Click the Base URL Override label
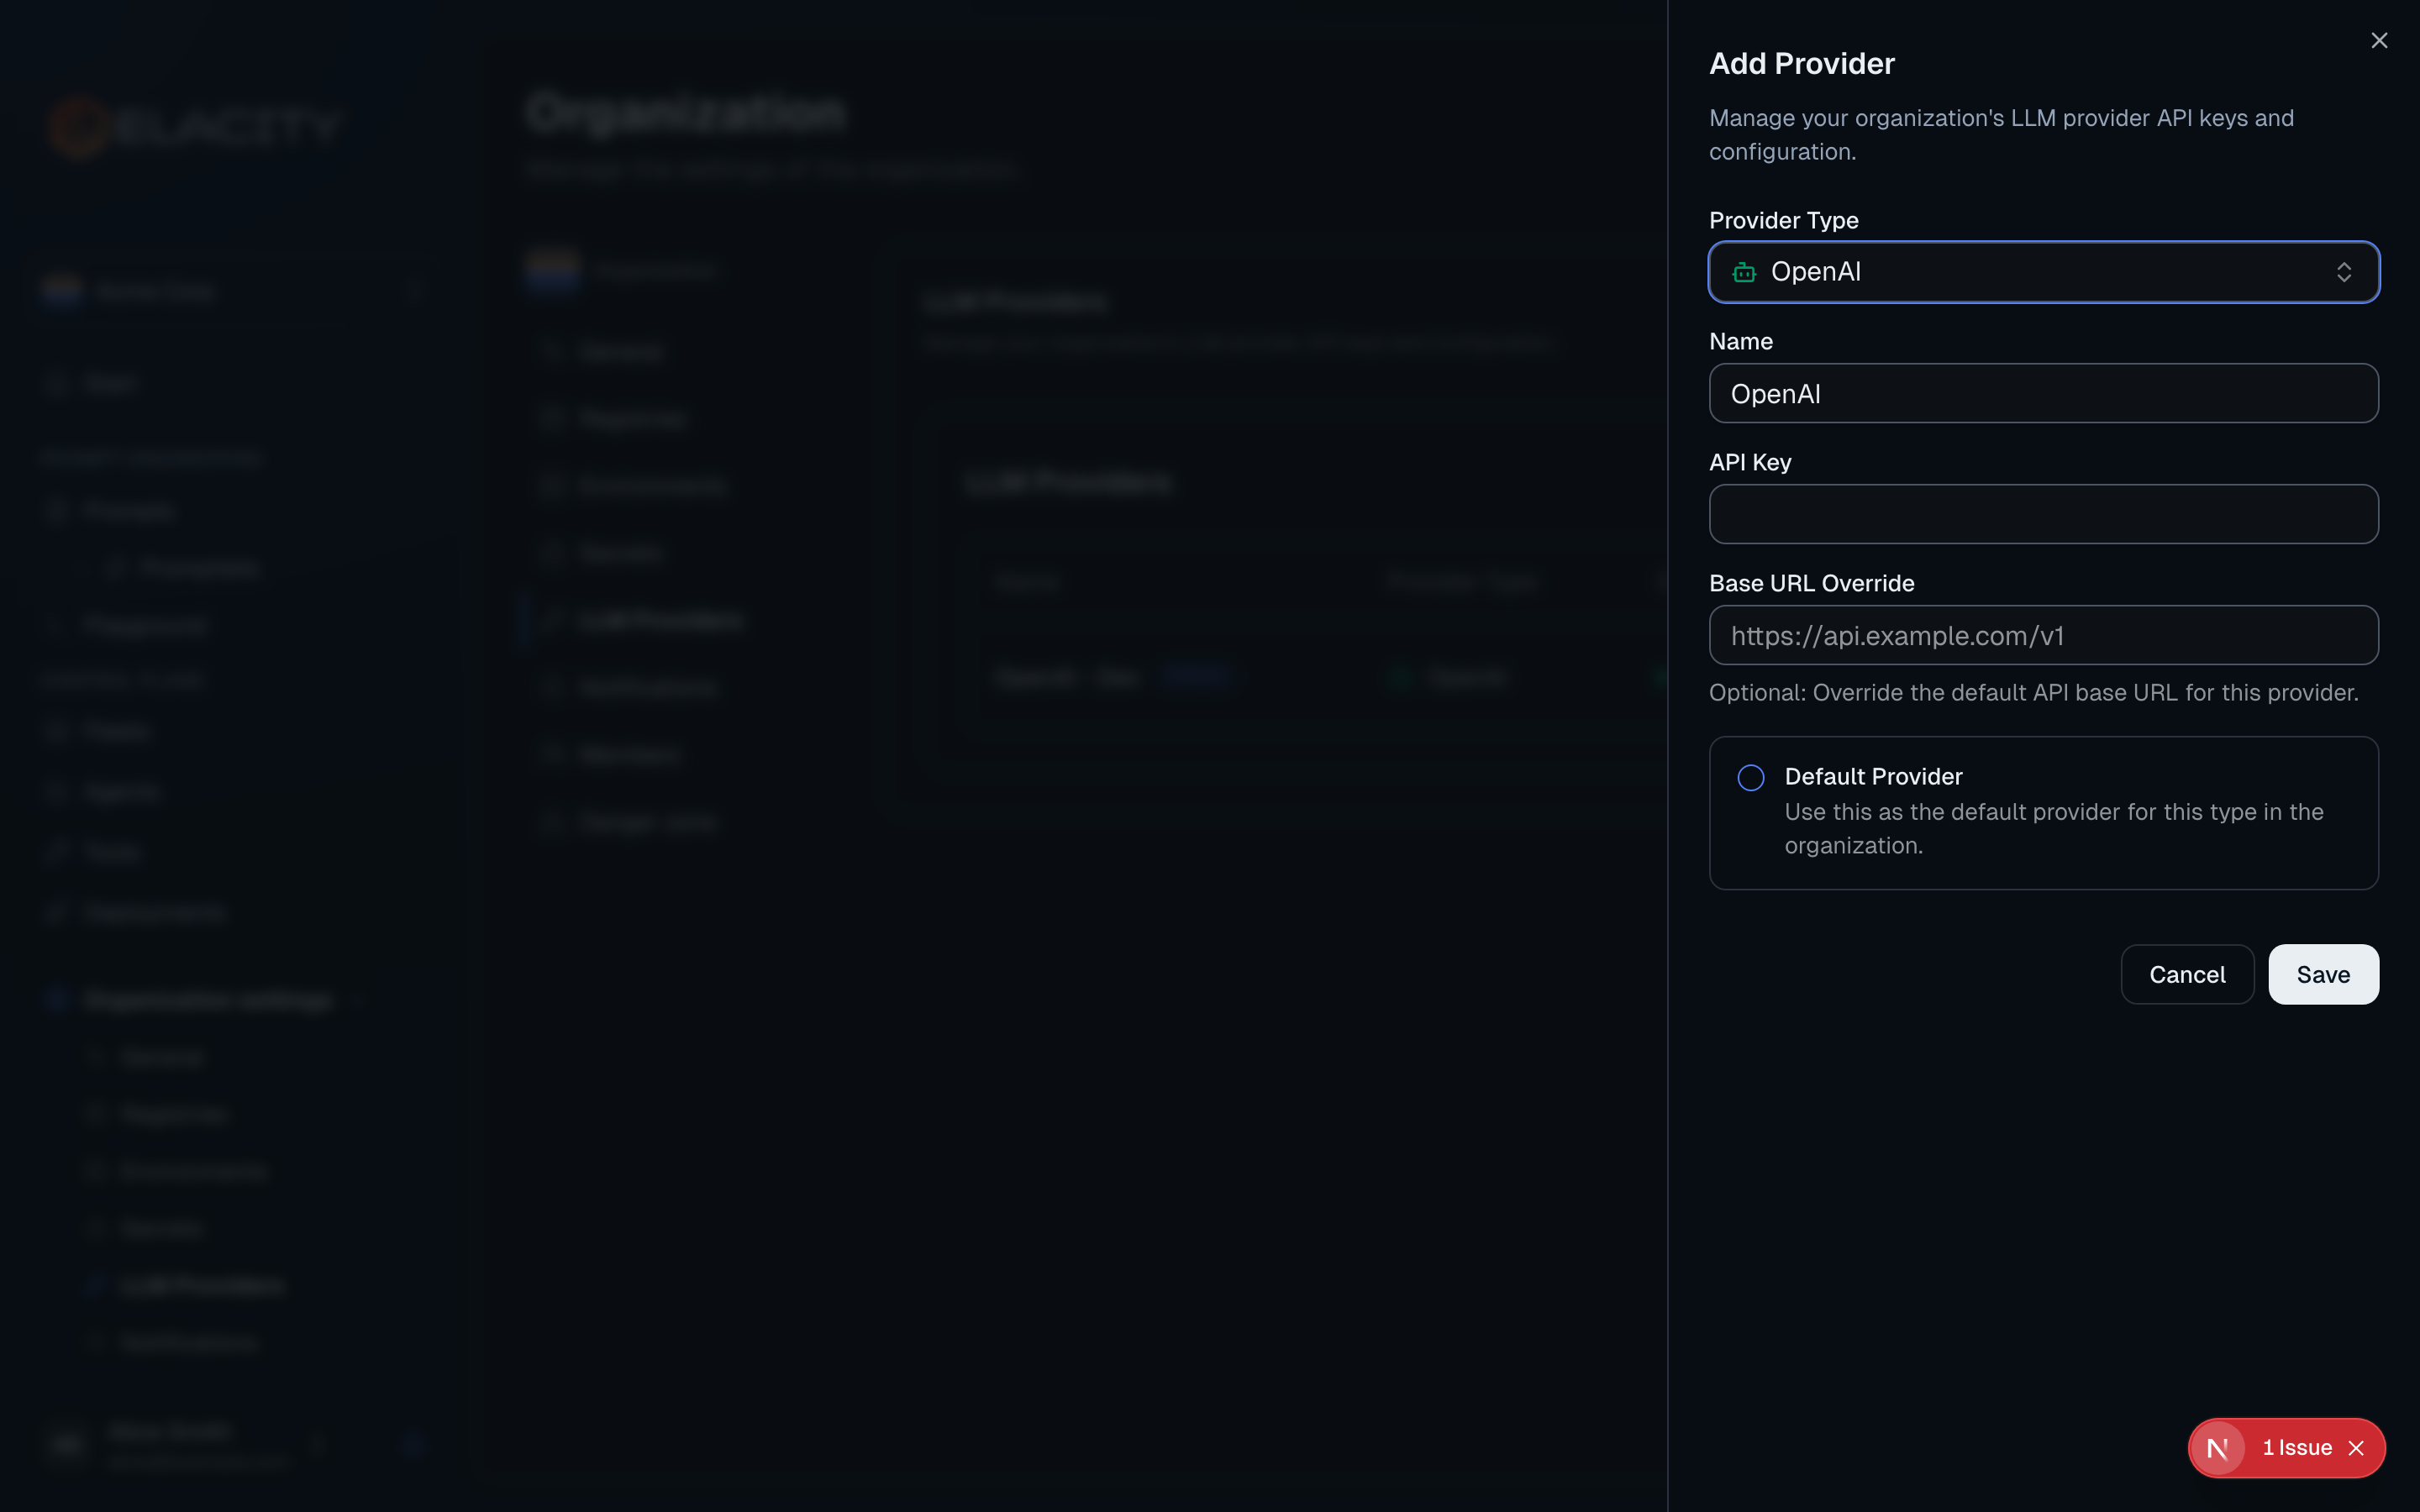2420x1512 pixels. [1811, 583]
